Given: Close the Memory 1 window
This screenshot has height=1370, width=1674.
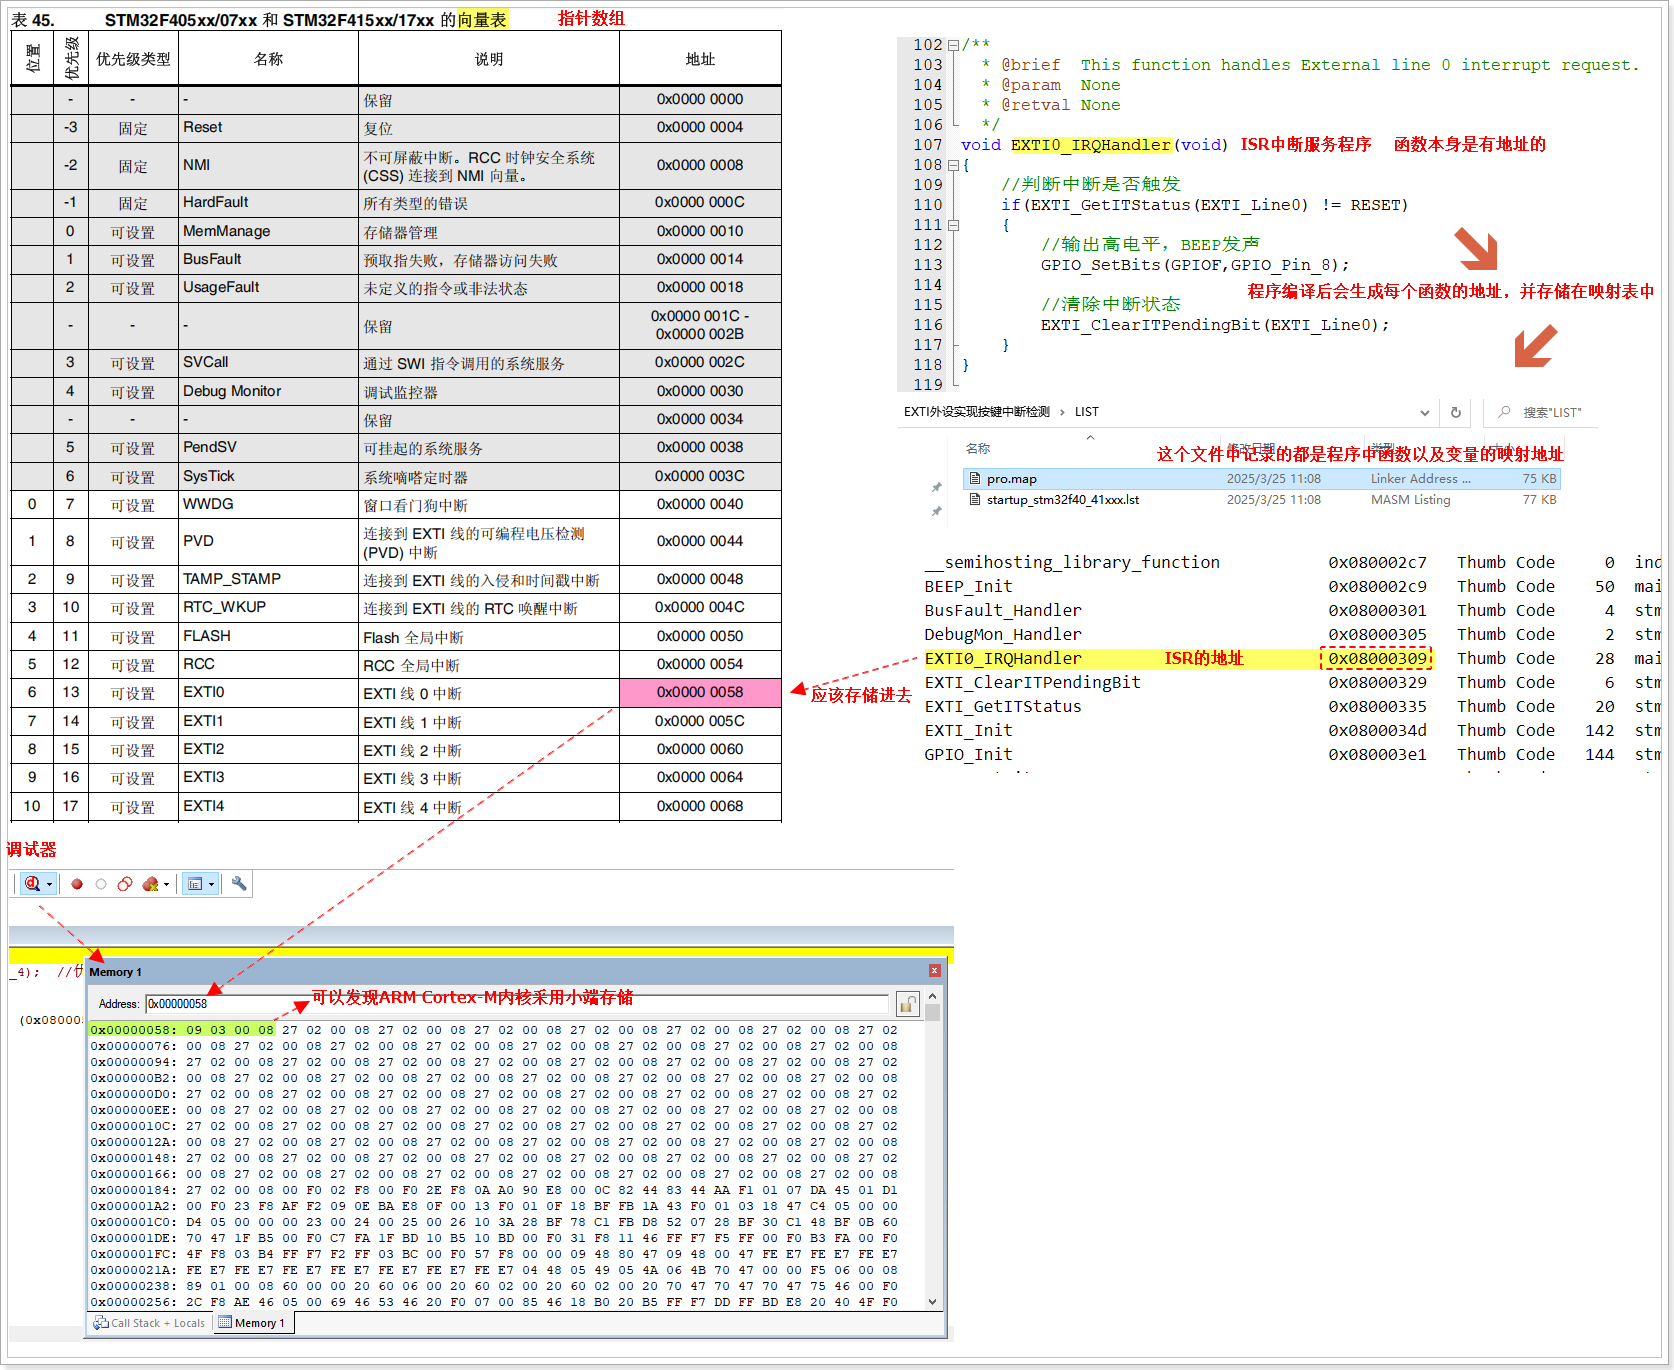Looking at the screenshot, I should tap(935, 971).
